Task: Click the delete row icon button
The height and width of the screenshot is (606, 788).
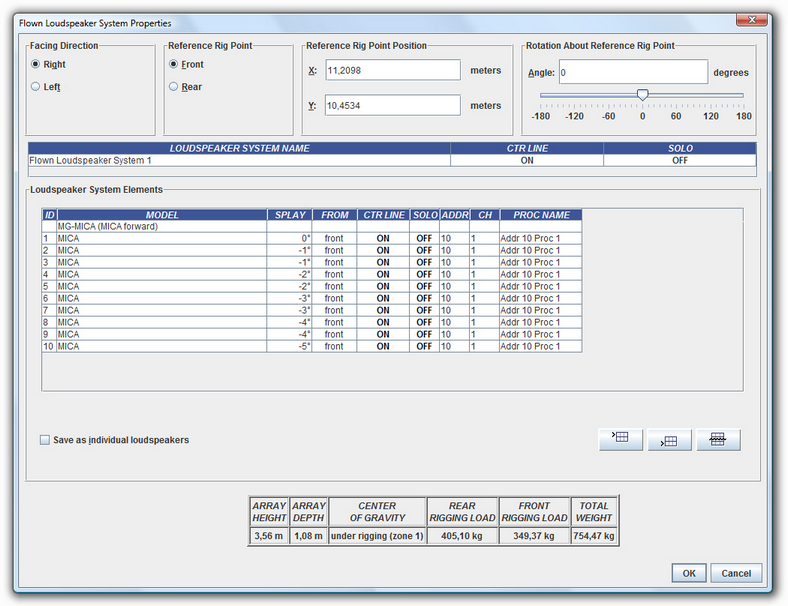Action: pyautogui.click(x=718, y=439)
